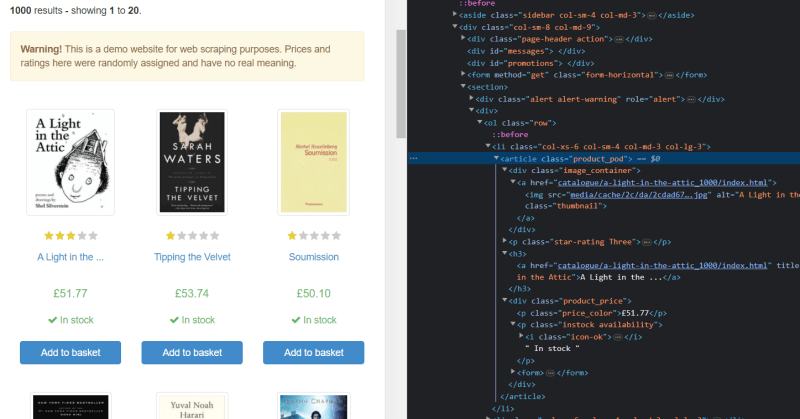Collapse the ol class row node
Screen dimensions: 800x419
coord(479,122)
